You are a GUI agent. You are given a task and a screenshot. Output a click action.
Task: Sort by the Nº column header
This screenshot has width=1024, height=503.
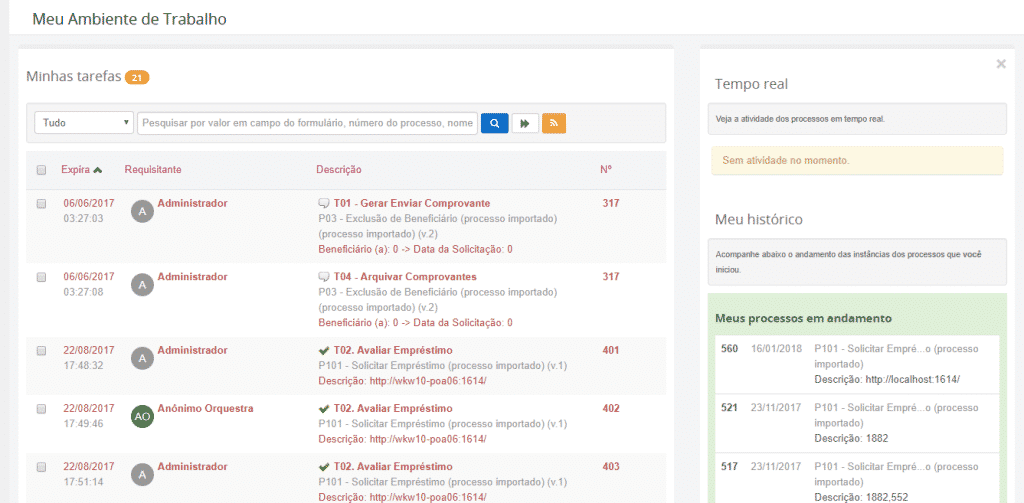606,170
